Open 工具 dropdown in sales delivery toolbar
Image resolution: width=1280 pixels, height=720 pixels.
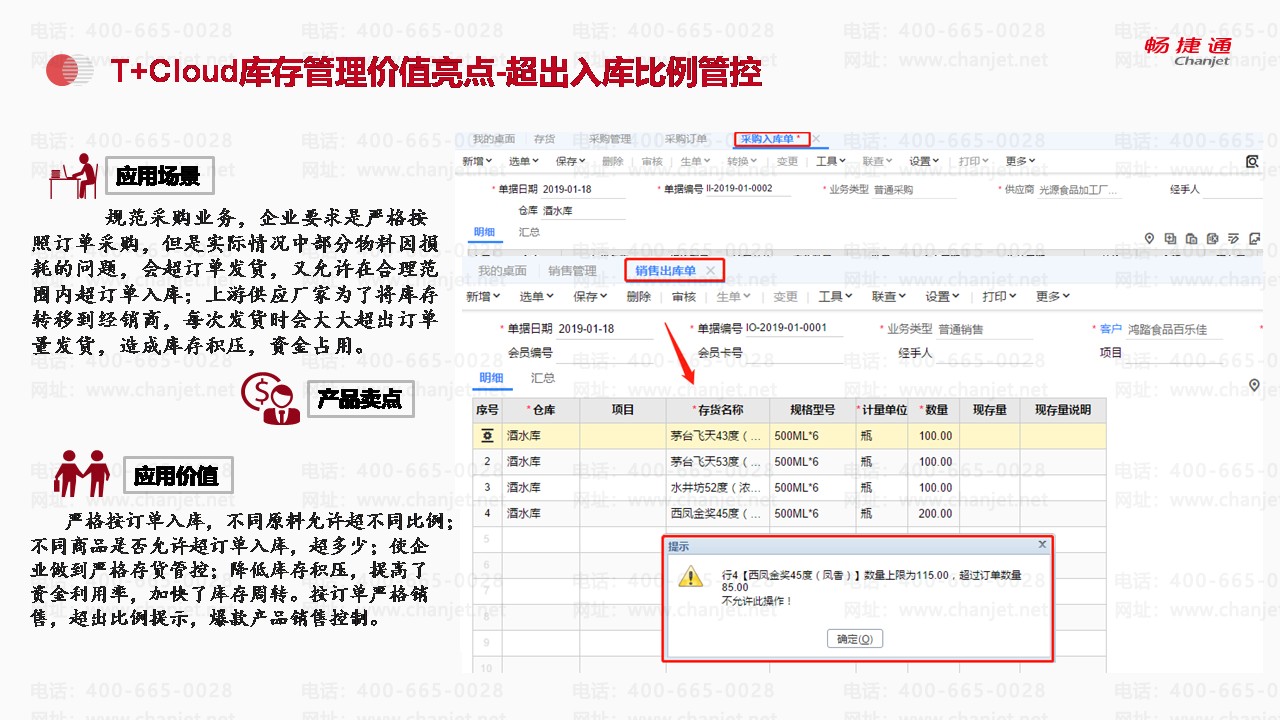pyautogui.click(x=836, y=297)
